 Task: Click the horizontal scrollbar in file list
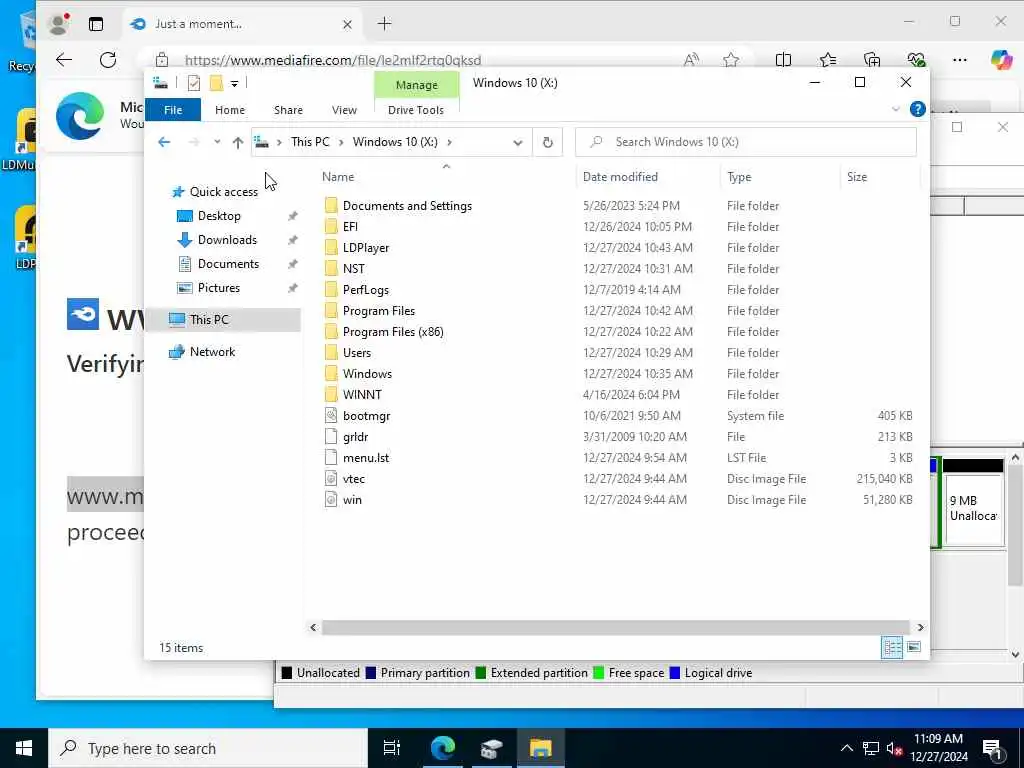coord(616,627)
